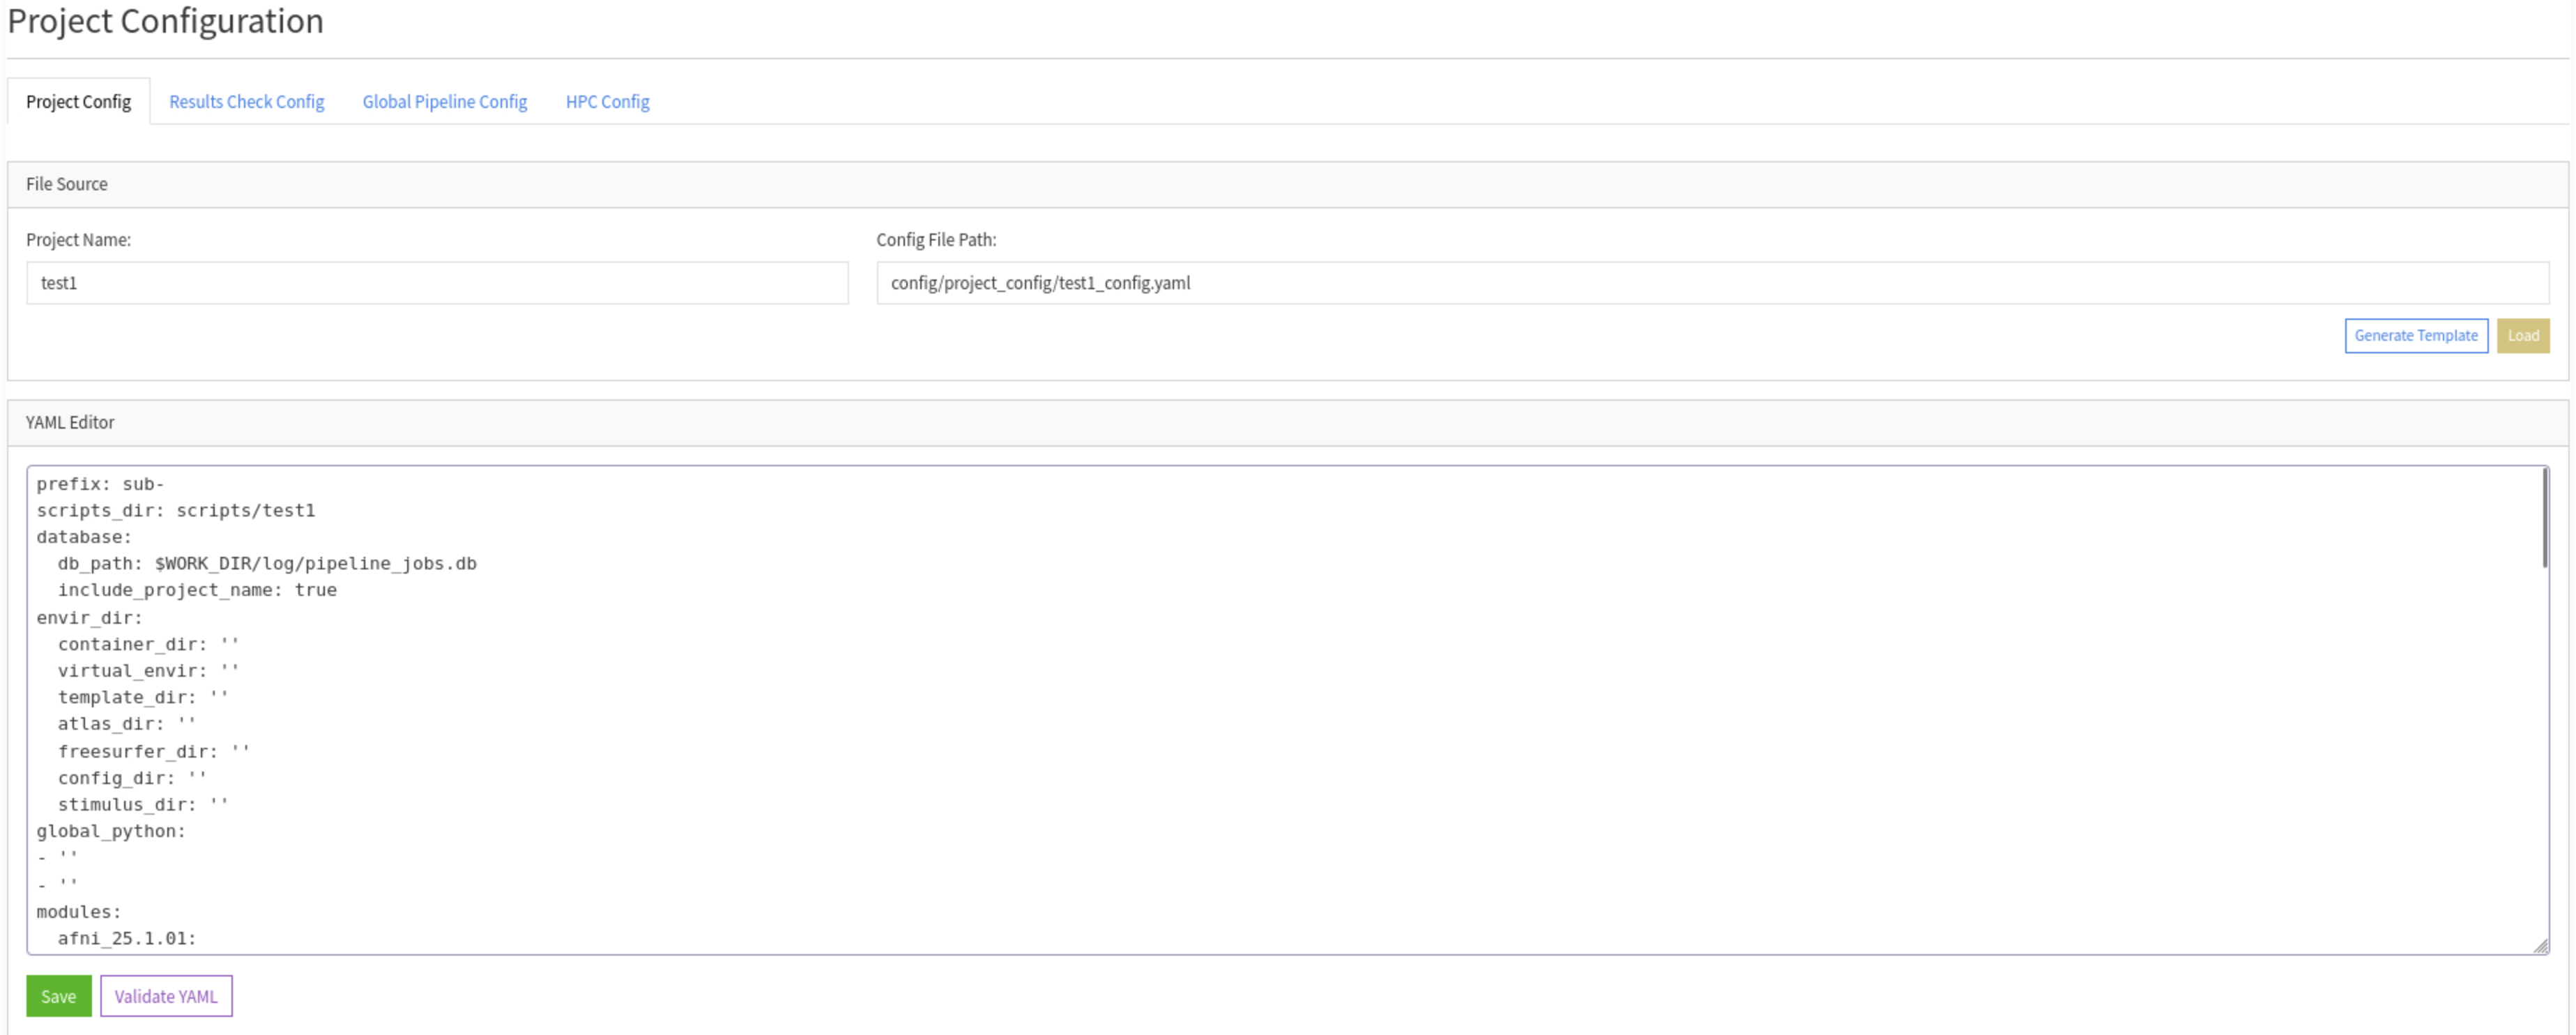Click the 'atlas_dir' line
This screenshot has height=1035, width=2576.
coord(127,724)
